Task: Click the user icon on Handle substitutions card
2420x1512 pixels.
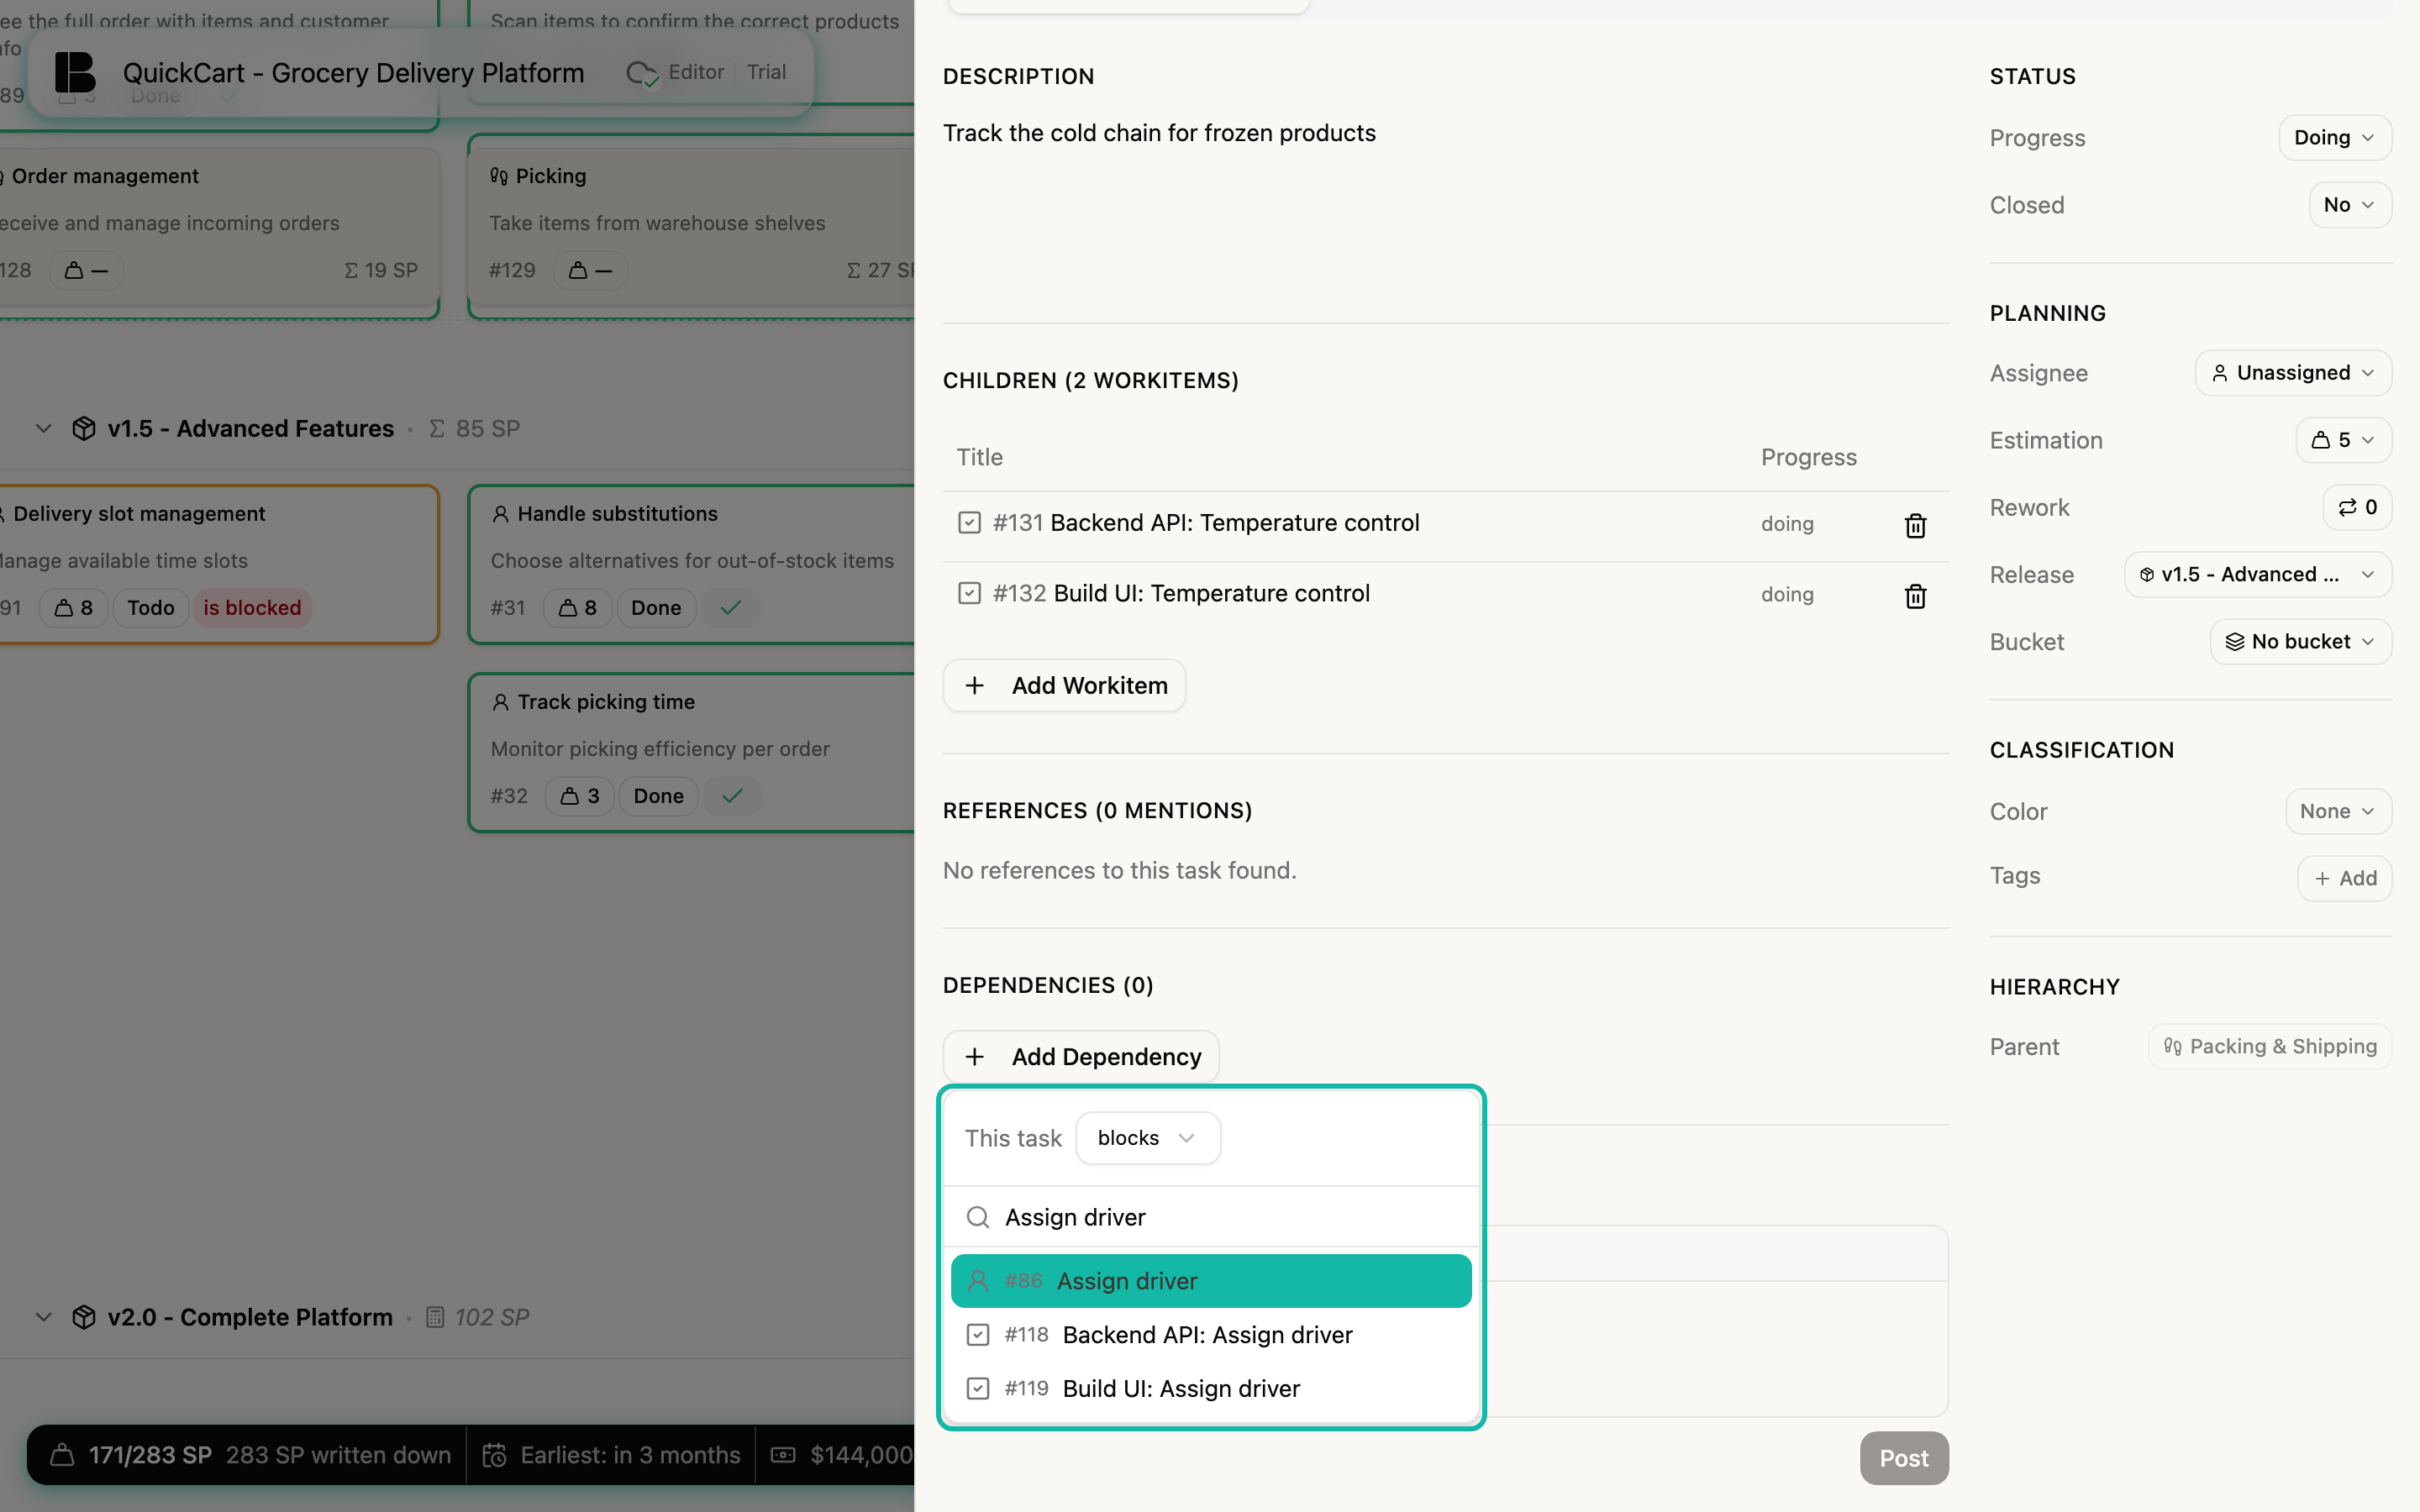Action: coord(501,514)
